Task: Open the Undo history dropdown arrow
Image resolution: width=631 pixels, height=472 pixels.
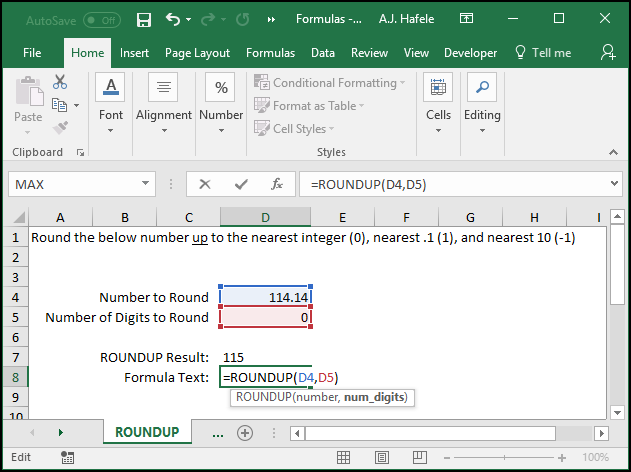Action: pos(188,19)
